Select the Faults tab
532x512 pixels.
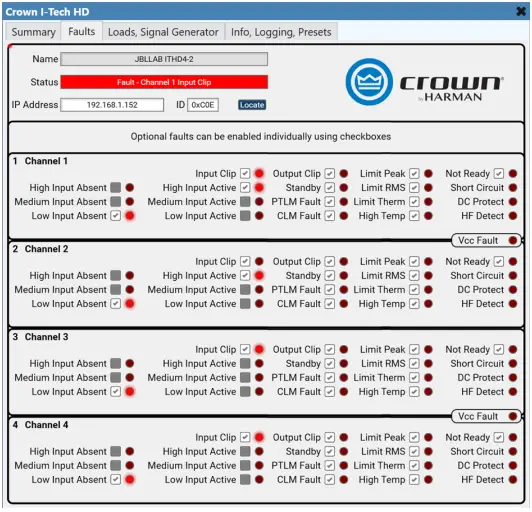[x=81, y=32]
